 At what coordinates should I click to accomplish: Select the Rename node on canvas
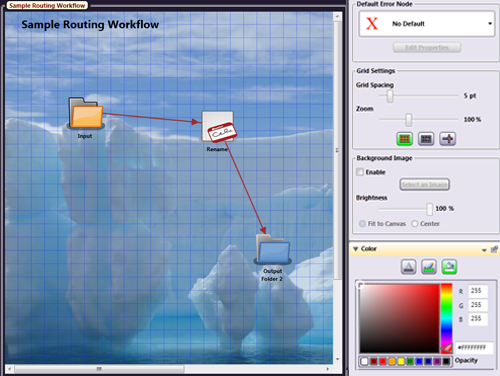pos(219,127)
